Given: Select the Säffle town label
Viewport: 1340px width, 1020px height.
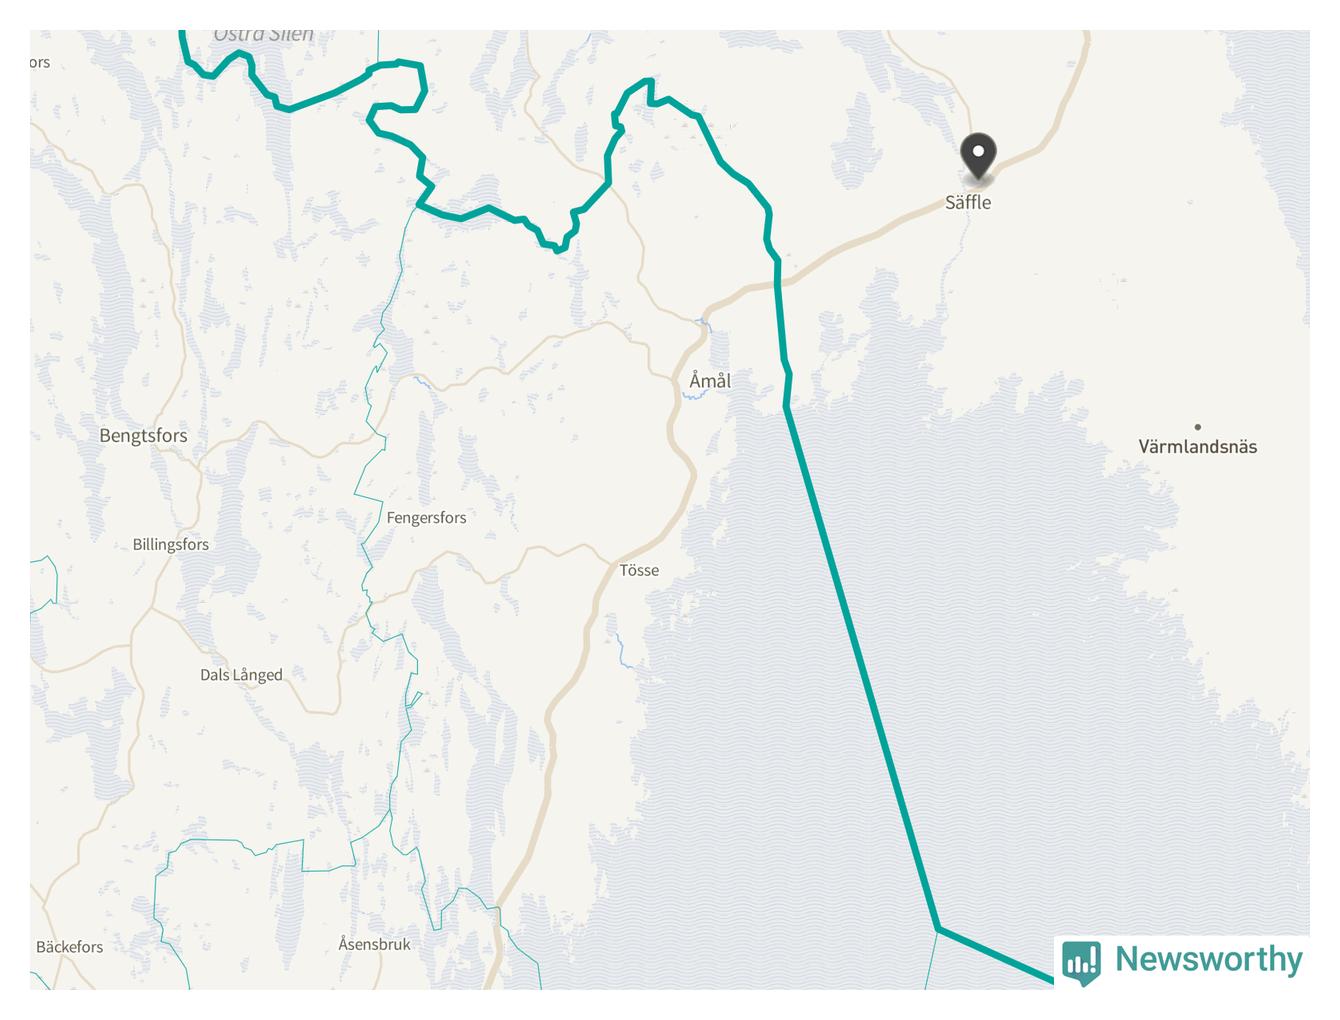Looking at the screenshot, I should [x=968, y=202].
